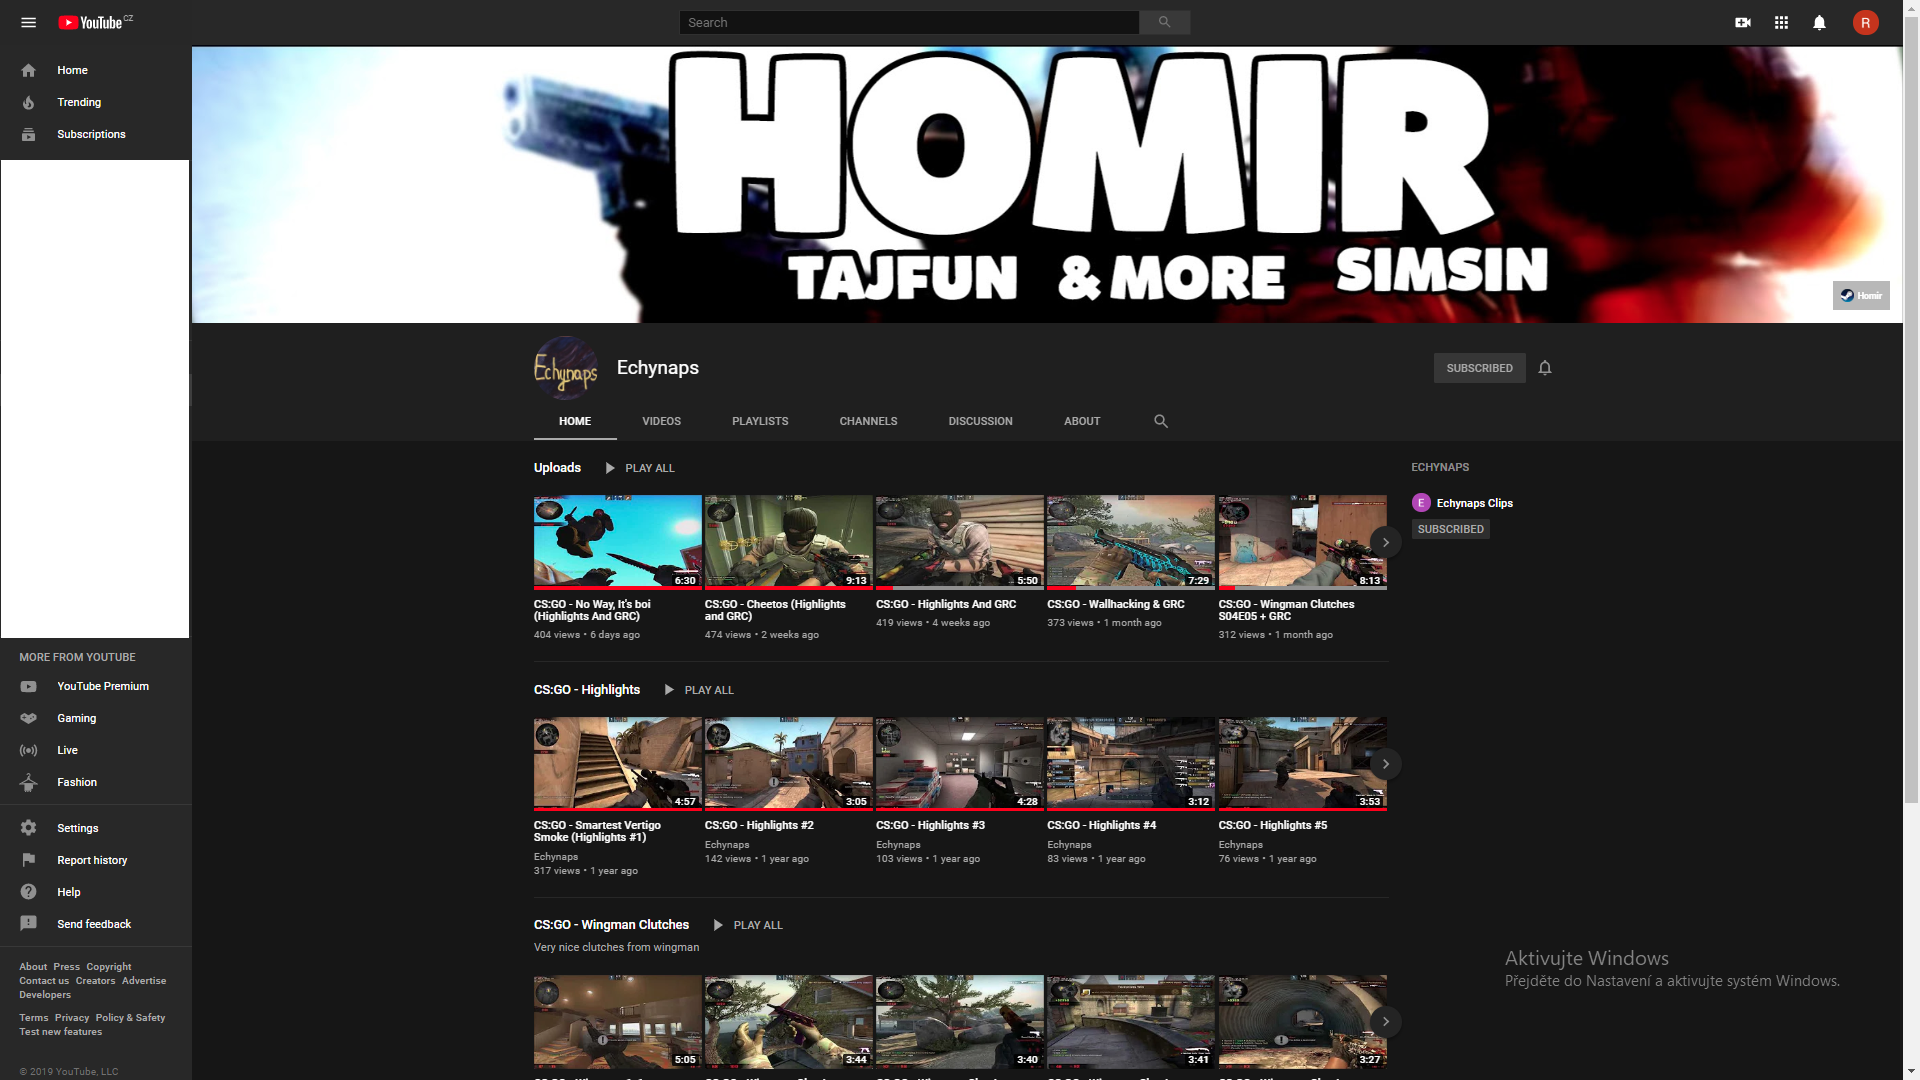Switch to the Videos tab
The height and width of the screenshot is (1080, 1920).
[x=661, y=421]
